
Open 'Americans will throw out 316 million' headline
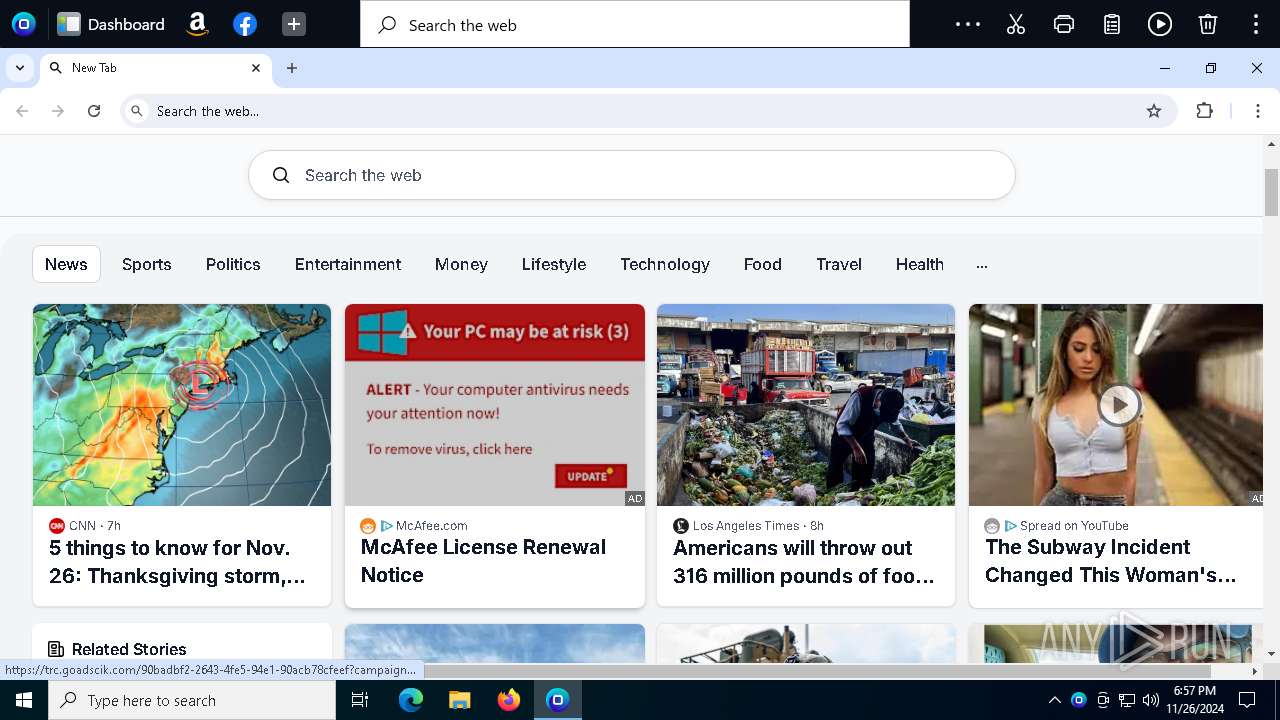coord(804,562)
